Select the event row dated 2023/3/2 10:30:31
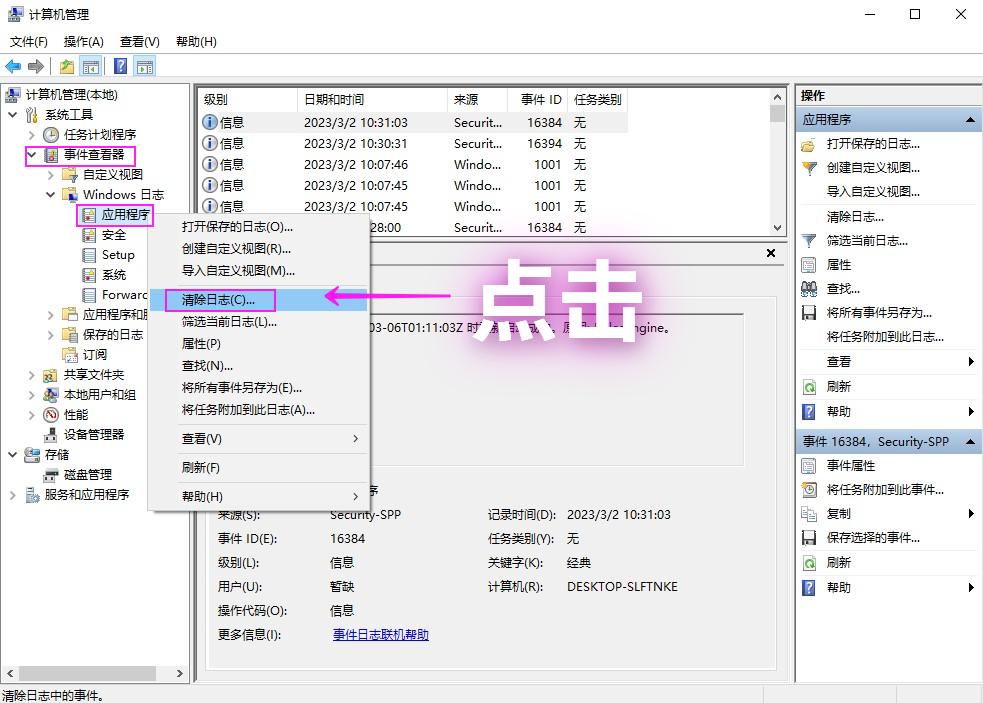This screenshot has width=983, height=703. 414,144
